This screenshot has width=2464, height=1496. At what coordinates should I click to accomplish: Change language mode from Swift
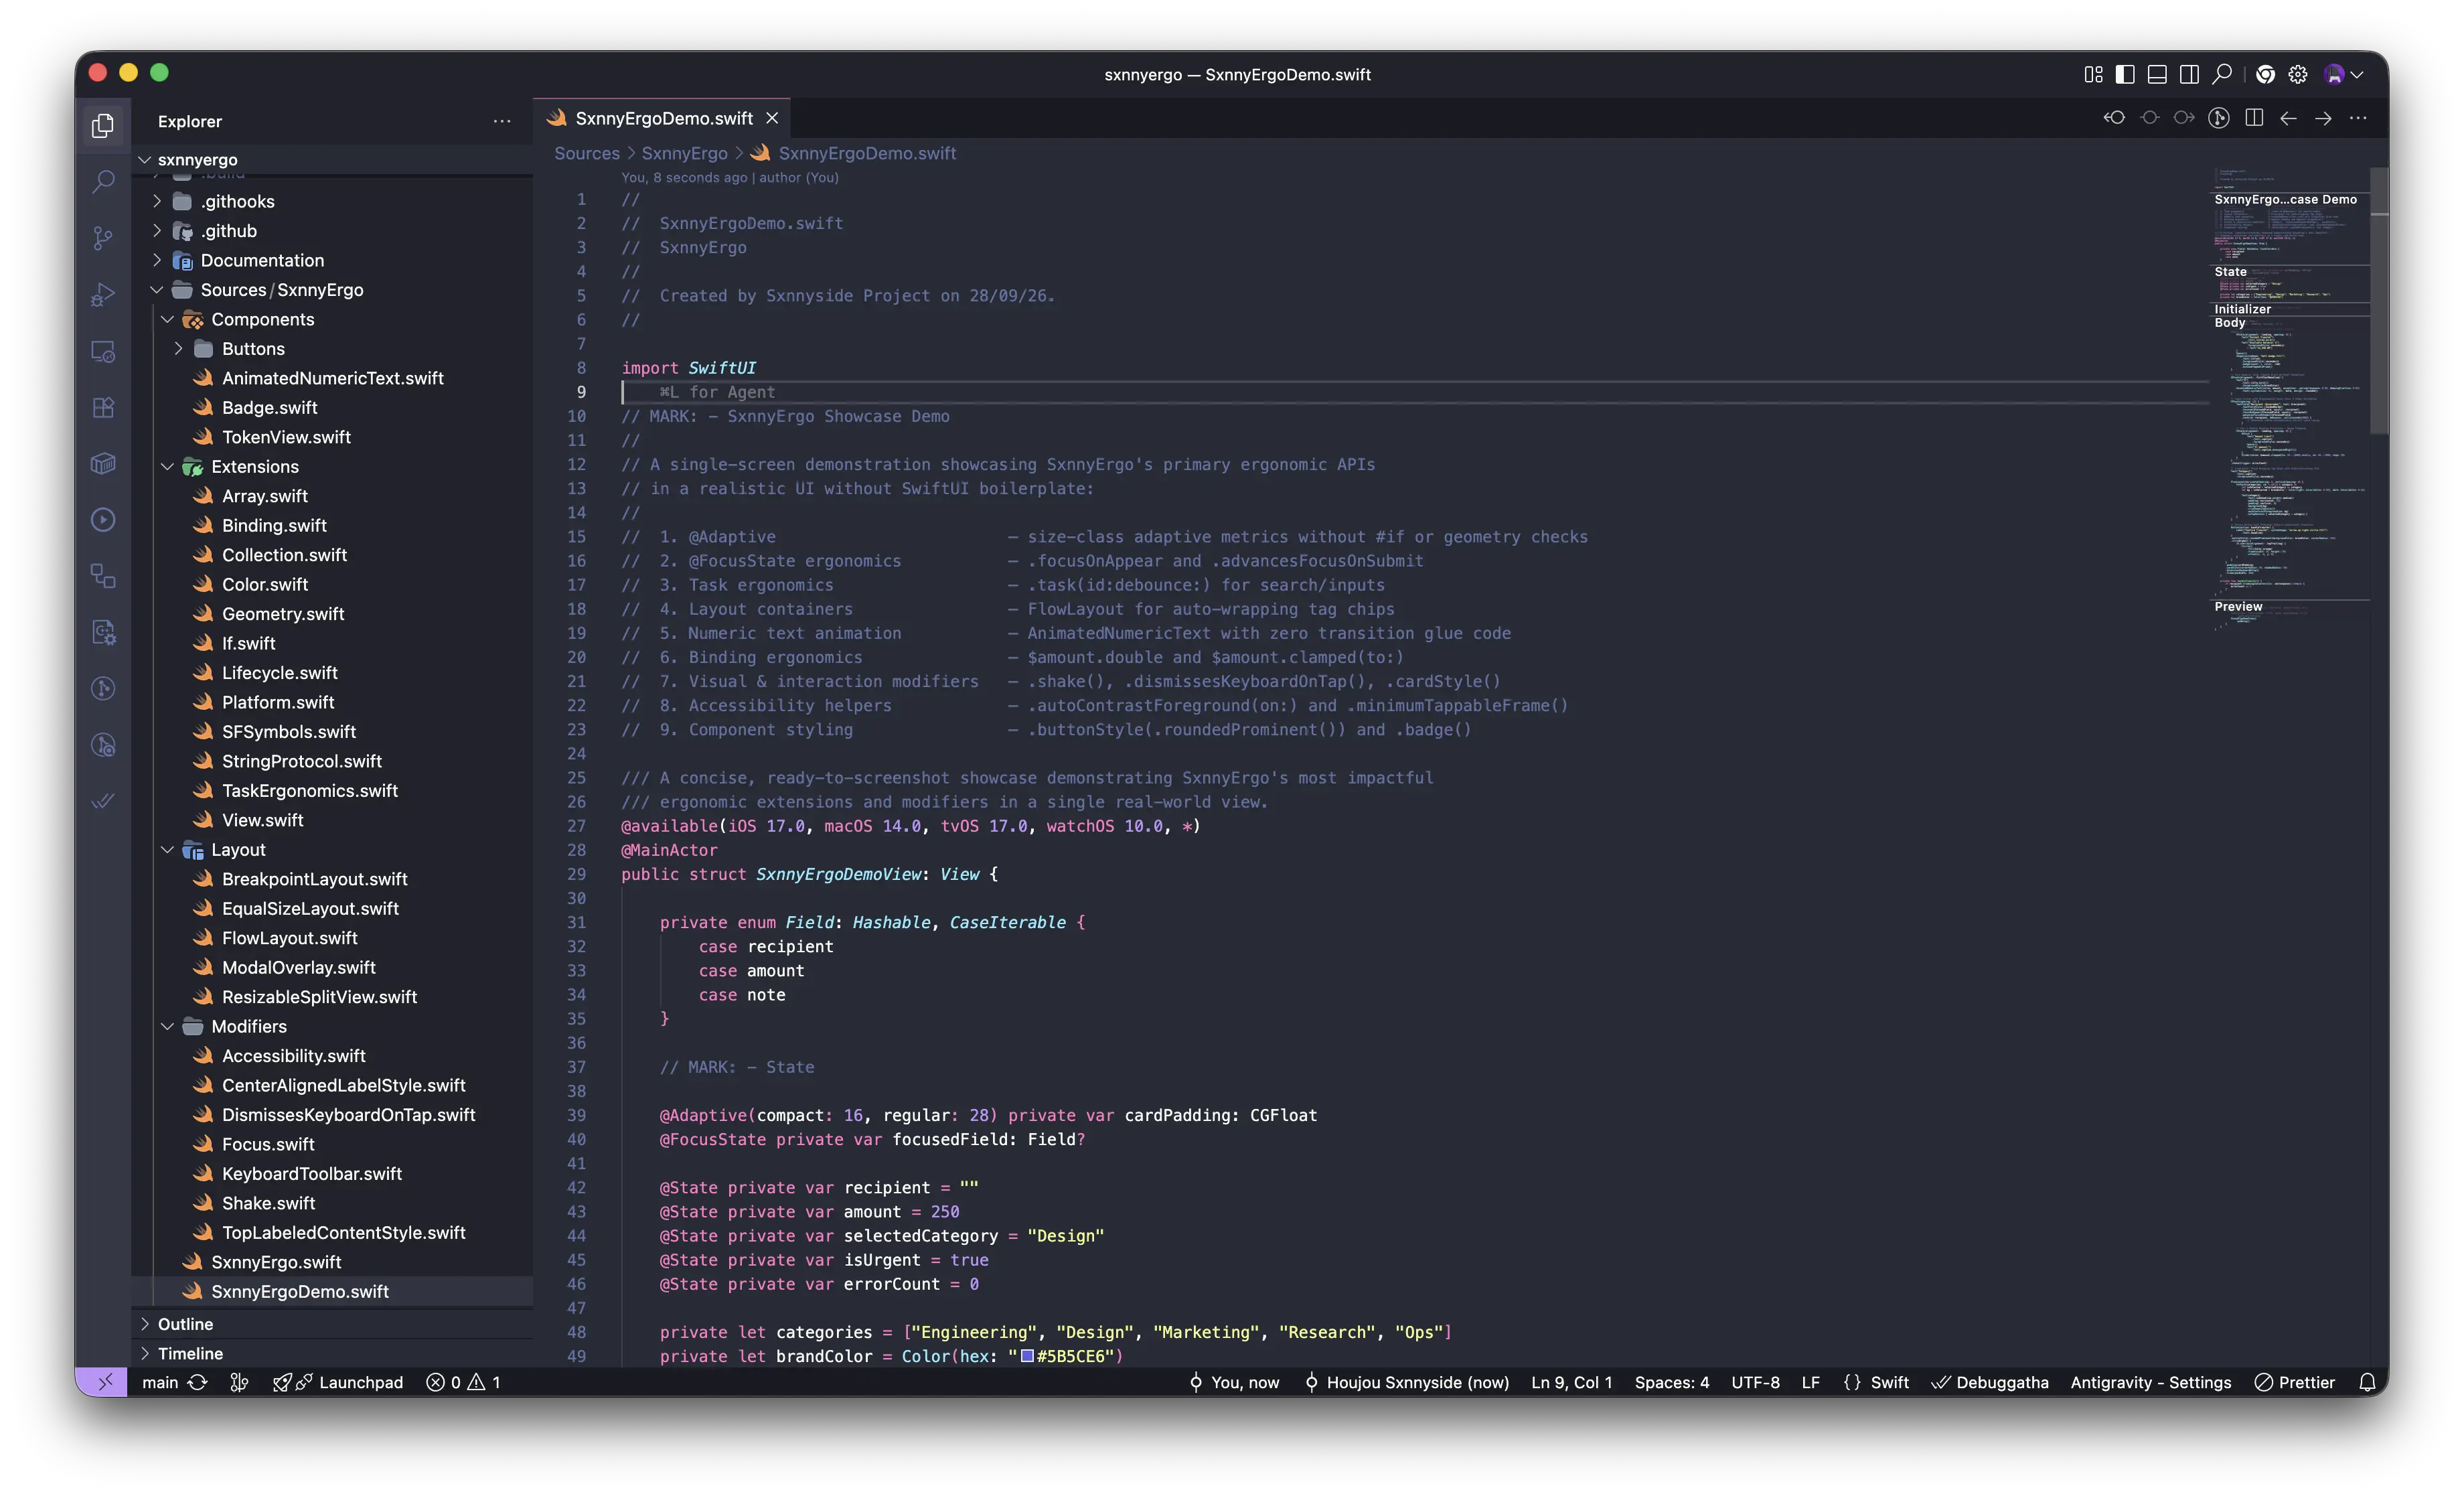click(1889, 1382)
